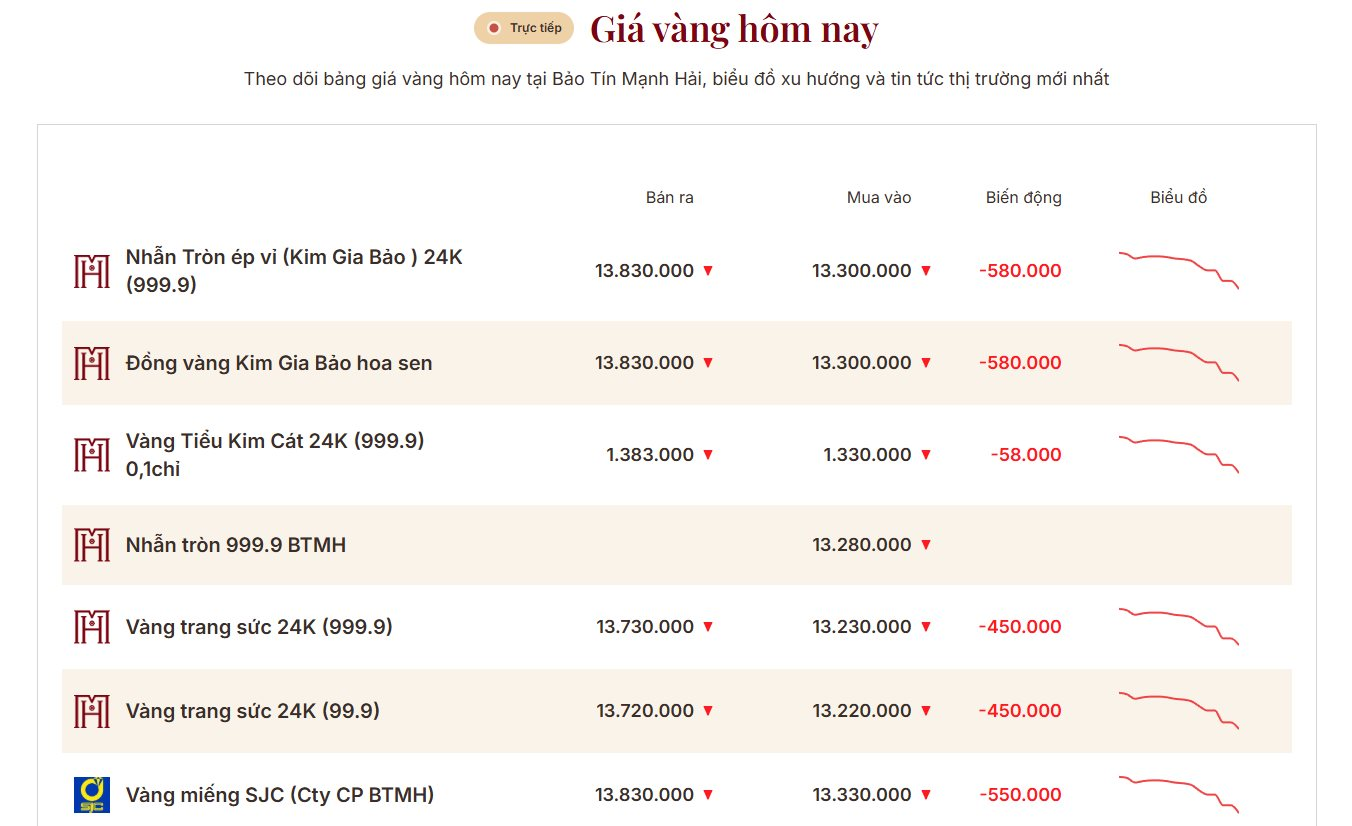Click the Mua vào column header
1352x826 pixels.
click(x=879, y=198)
